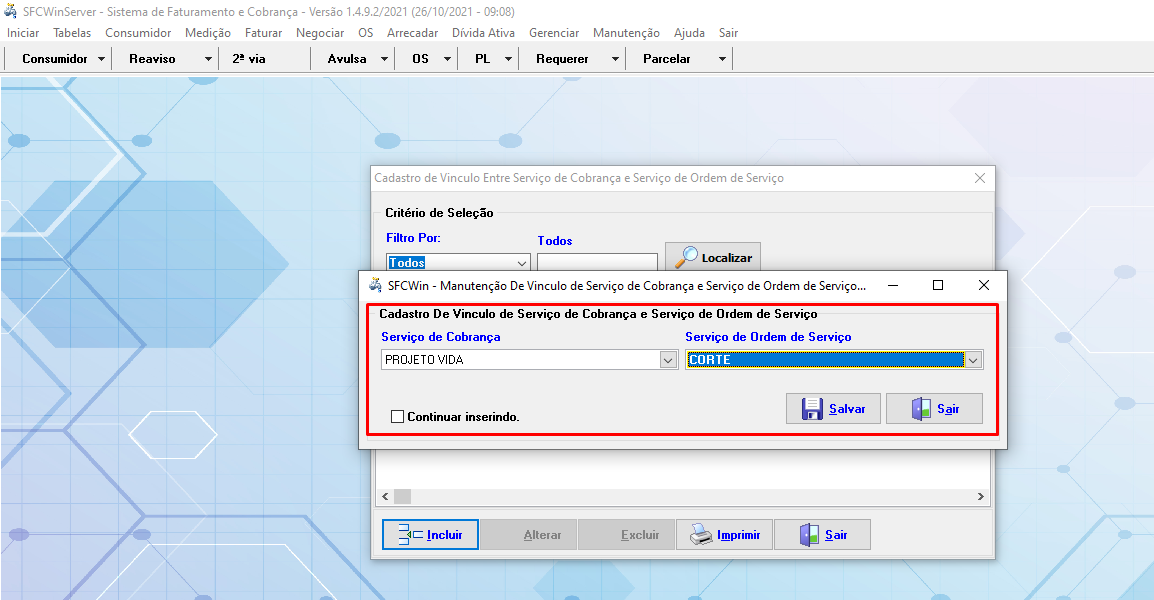Screen dimensions: 1154x600
Task: Enable the Continuar inserindo checkbox
Action: (x=398, y=416)
